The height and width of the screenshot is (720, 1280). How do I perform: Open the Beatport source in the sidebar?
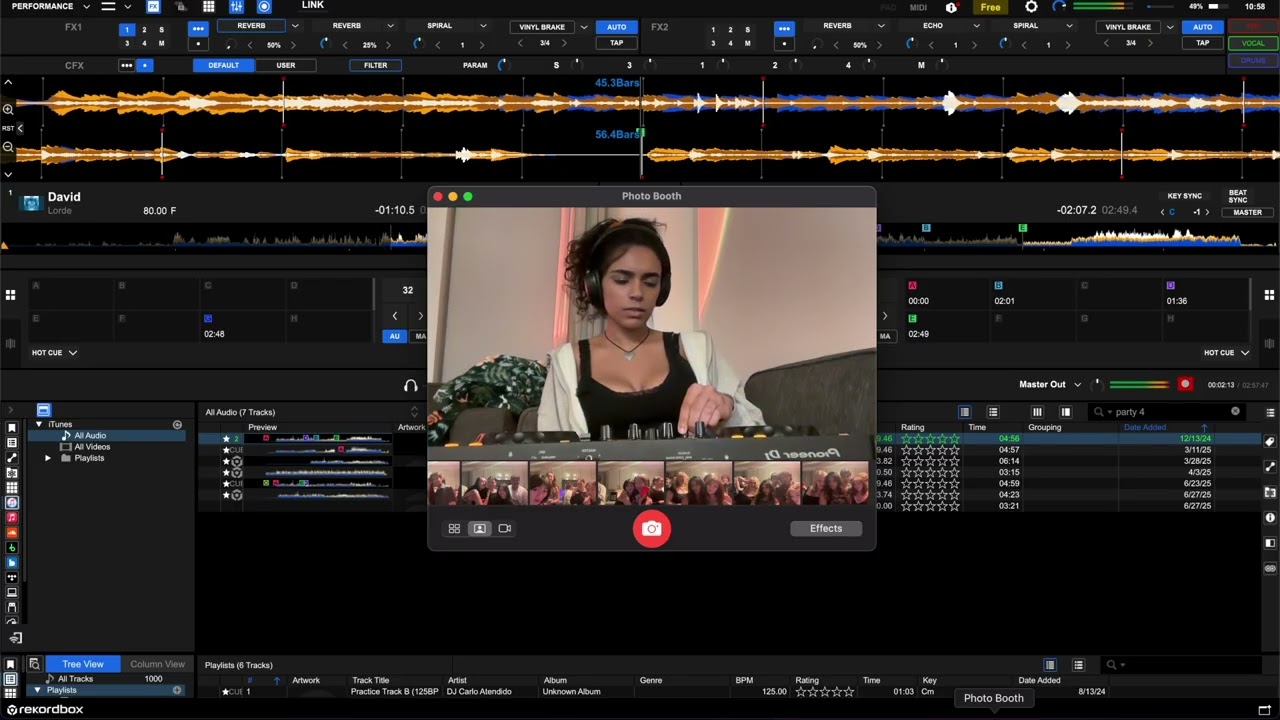point(12,547)
